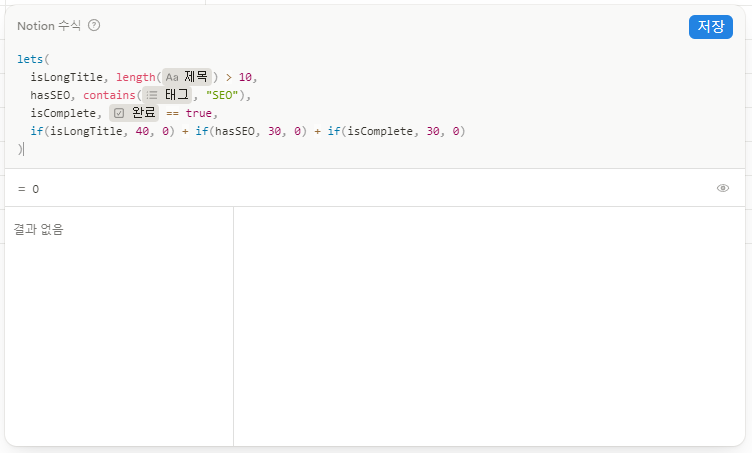Click the "lets(" keyword in formula
The image size is (752, 453).
(x=33, y=59)
